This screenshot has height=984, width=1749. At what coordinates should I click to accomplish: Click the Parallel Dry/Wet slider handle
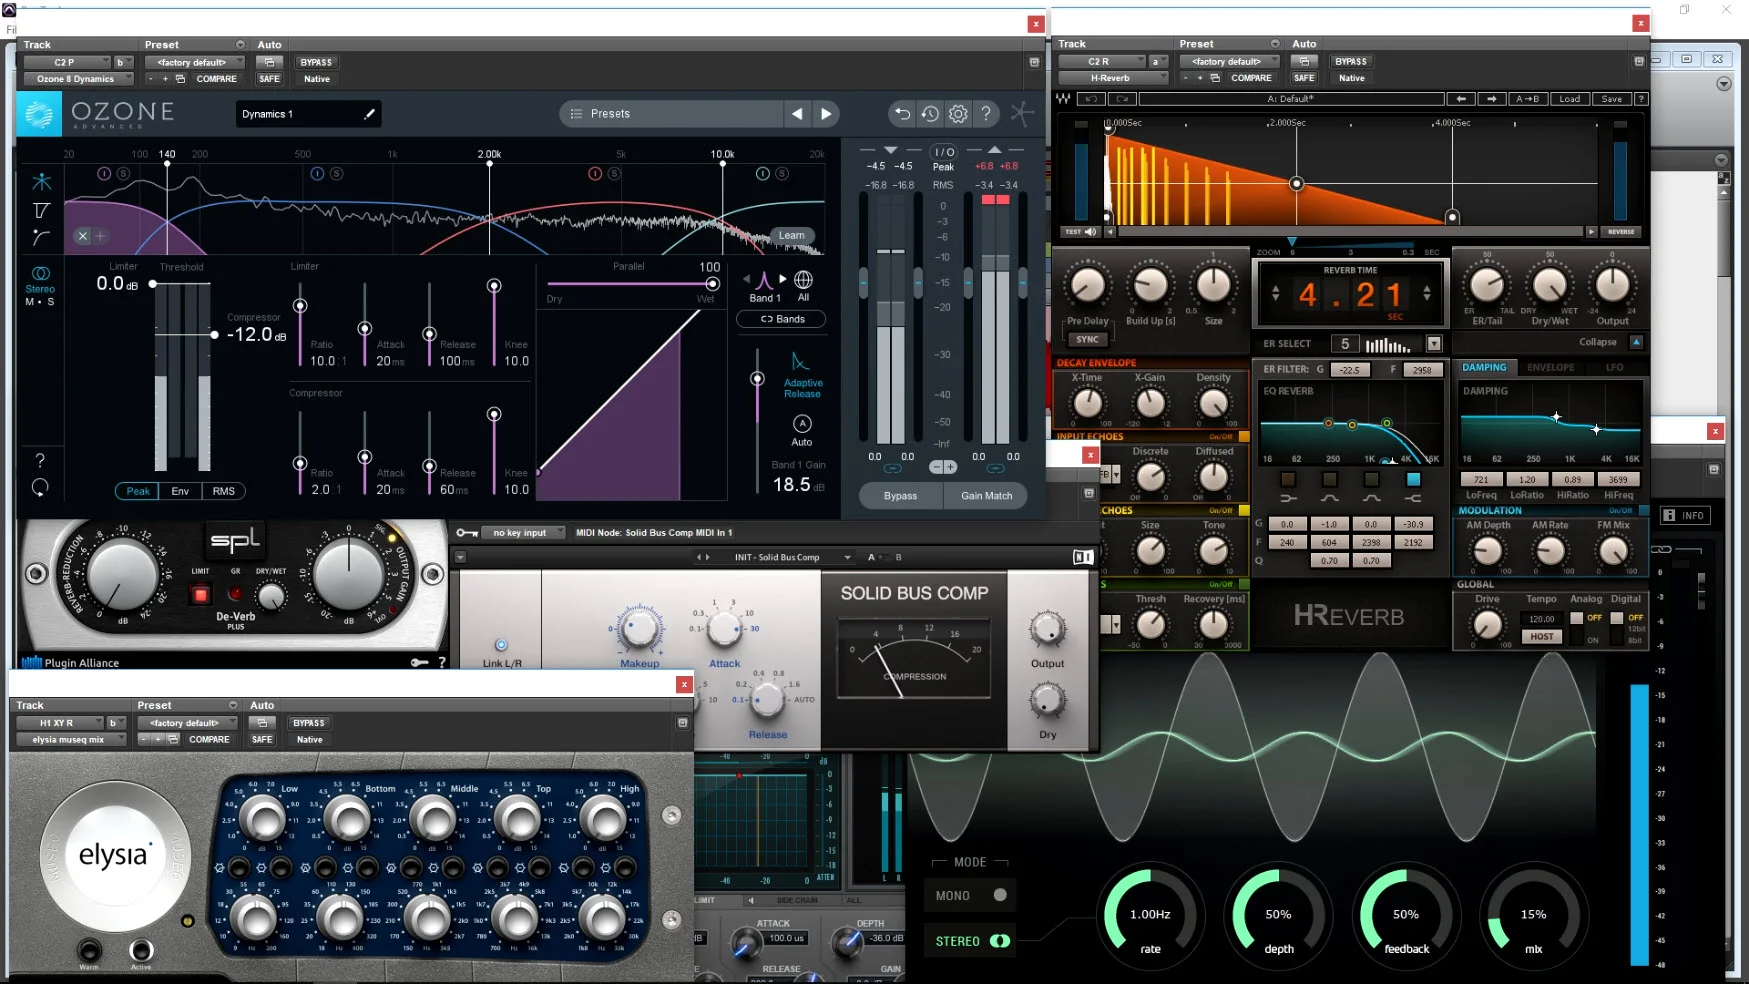point(712,284)
